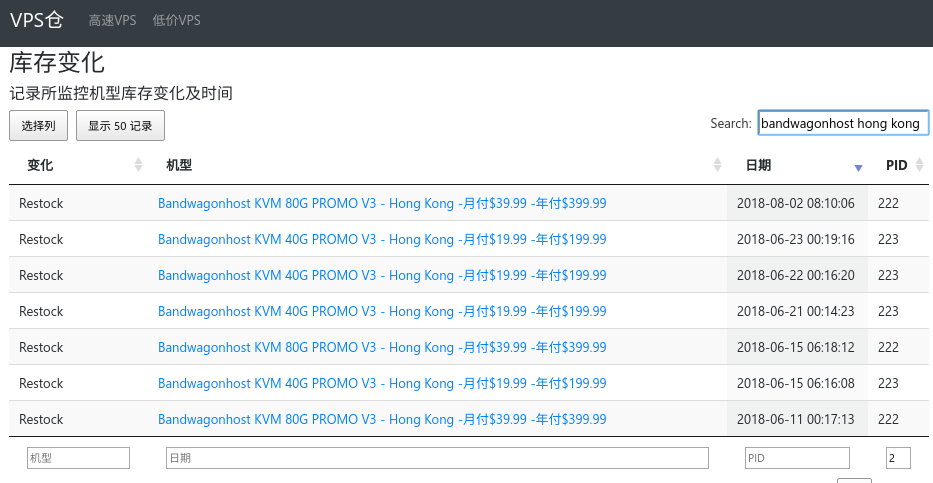The height and width of the screenshot is (483, 933).
Task: Open 40G PROMO V3 link dated 2018-06-15 06:16:08
Action: tap(382, 383)
